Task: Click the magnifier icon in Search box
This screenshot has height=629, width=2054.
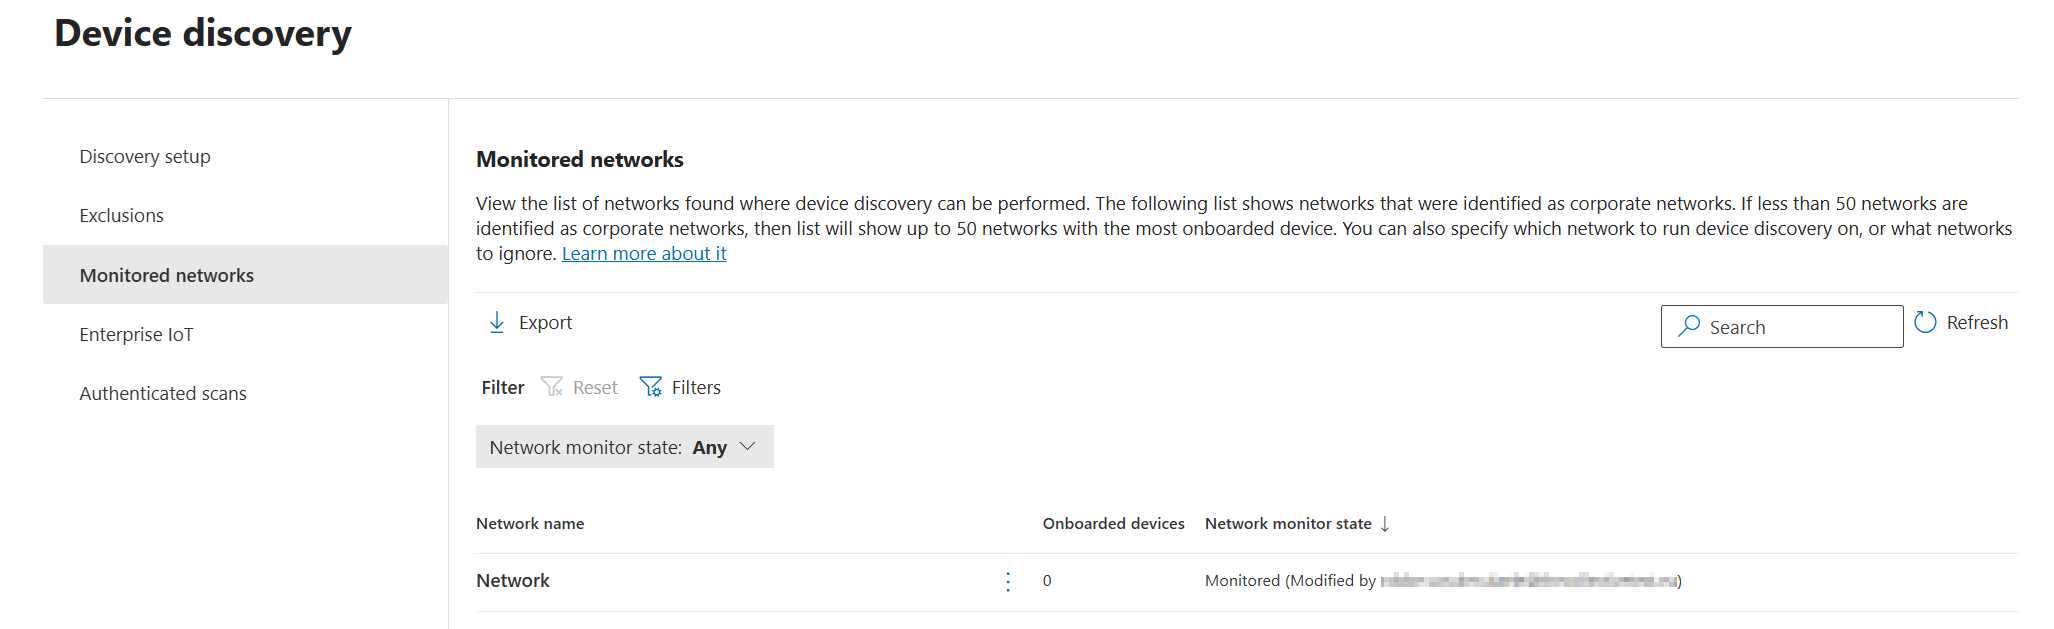Action: [1689, 326]
